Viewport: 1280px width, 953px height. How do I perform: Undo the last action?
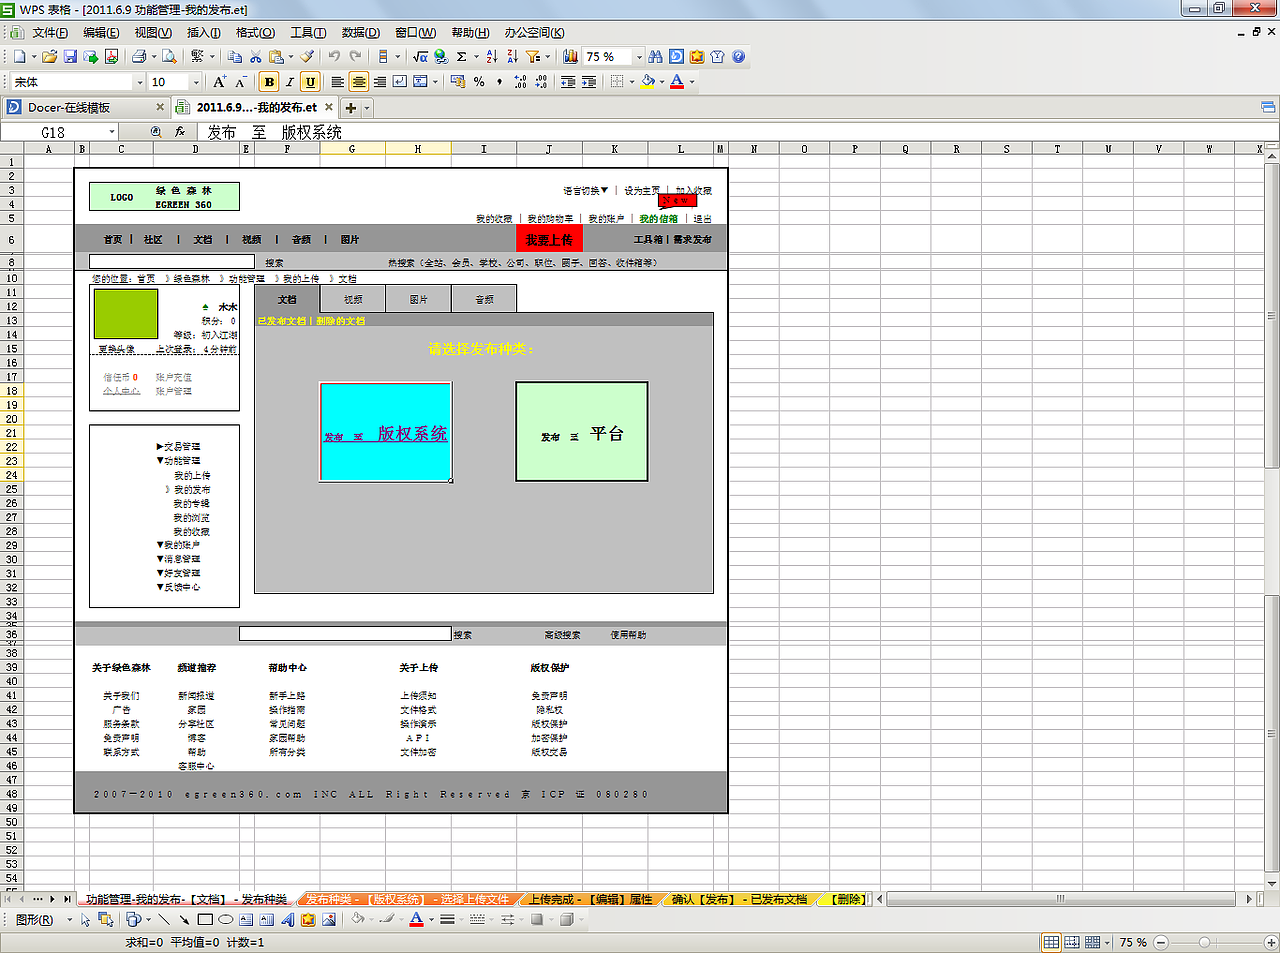[x=334, y=57]
